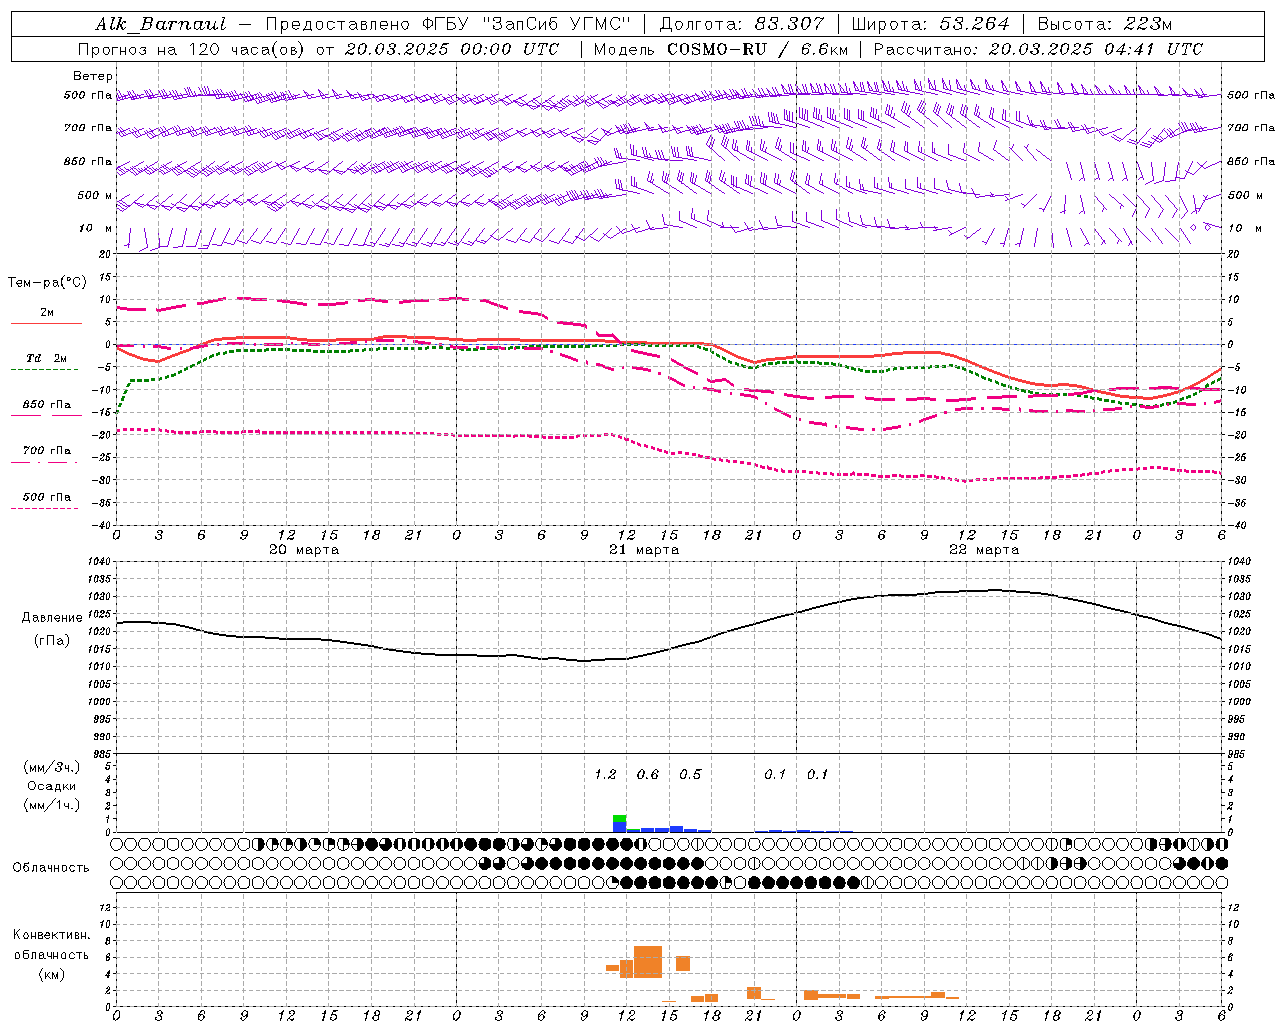This screenshot has width=1280, height=1024.
Task: Click the 'Широта: 53.264' latitude value
Action: (x=930, y=24)
